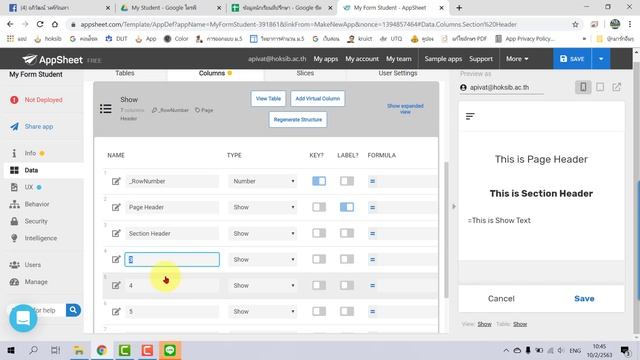
Task: Click the Show table list icon
Action: click(106, 109)
